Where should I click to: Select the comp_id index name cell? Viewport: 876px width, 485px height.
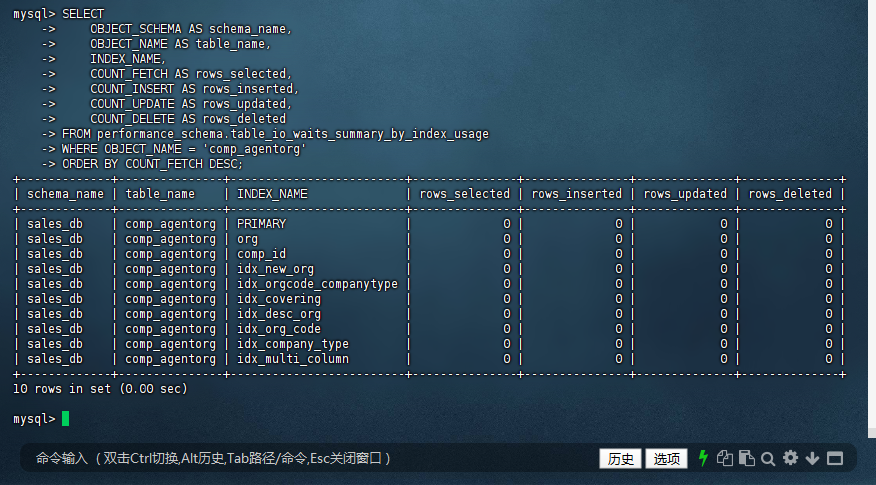pyautogui.click(x=261, y=254)
